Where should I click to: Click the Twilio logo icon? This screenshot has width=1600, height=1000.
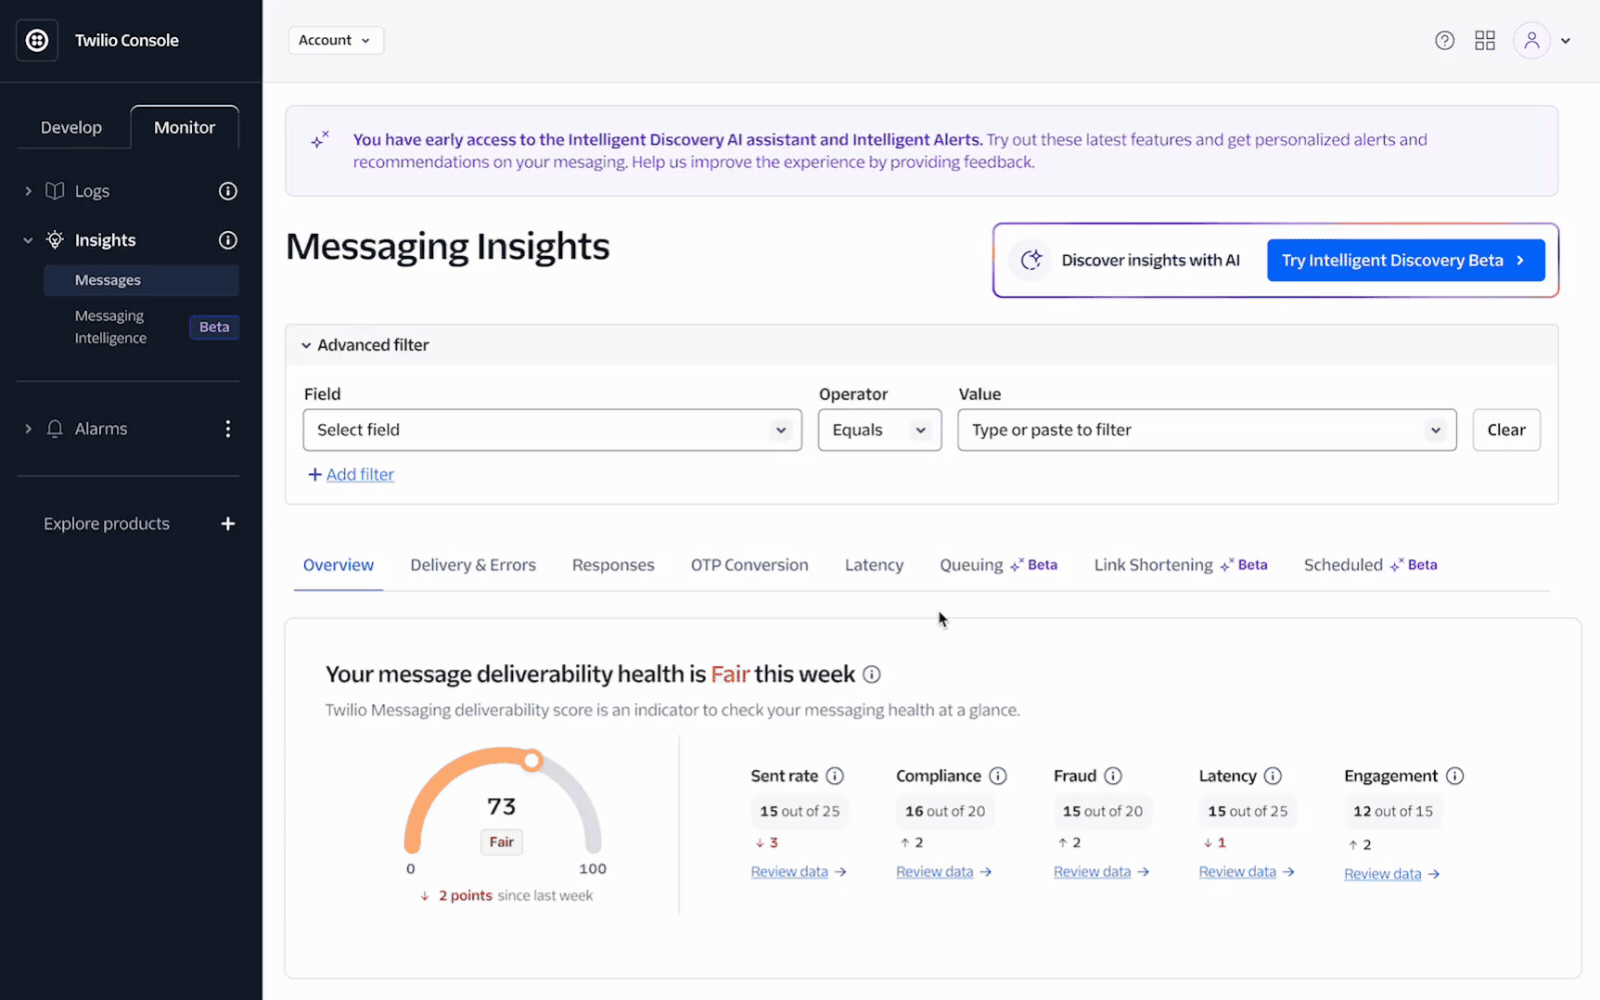pos(37,40)
